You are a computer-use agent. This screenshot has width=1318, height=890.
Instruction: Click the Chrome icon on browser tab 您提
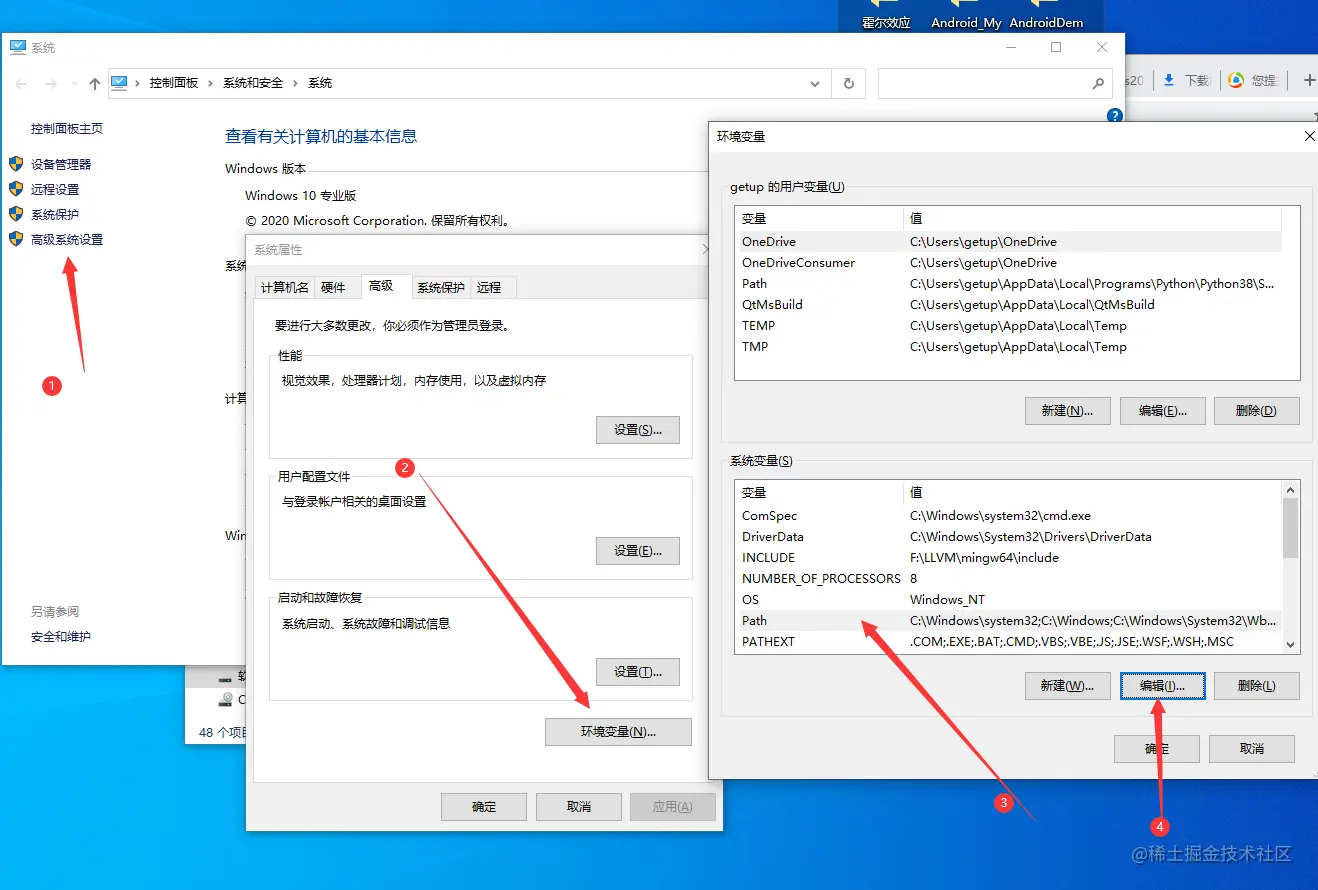(1236, 80)
